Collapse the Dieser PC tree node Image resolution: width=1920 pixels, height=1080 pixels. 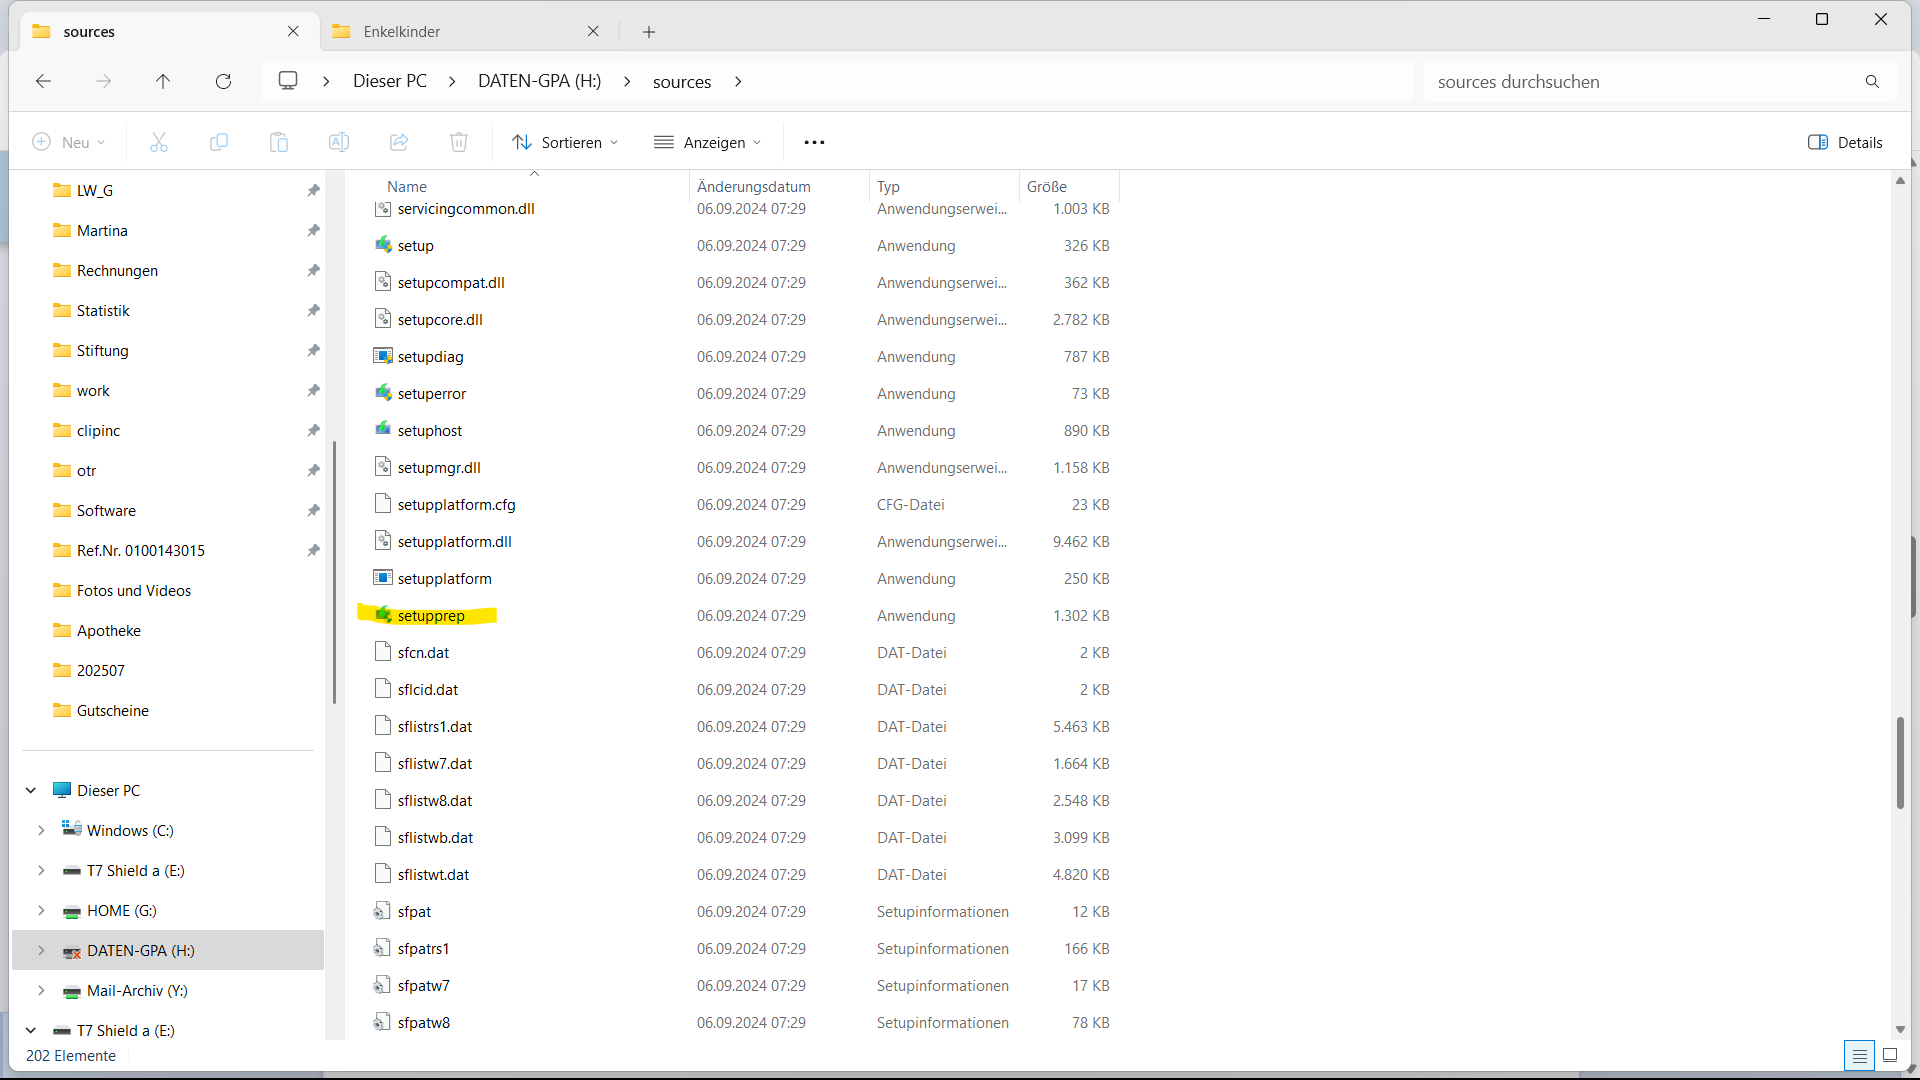(31, 790)
